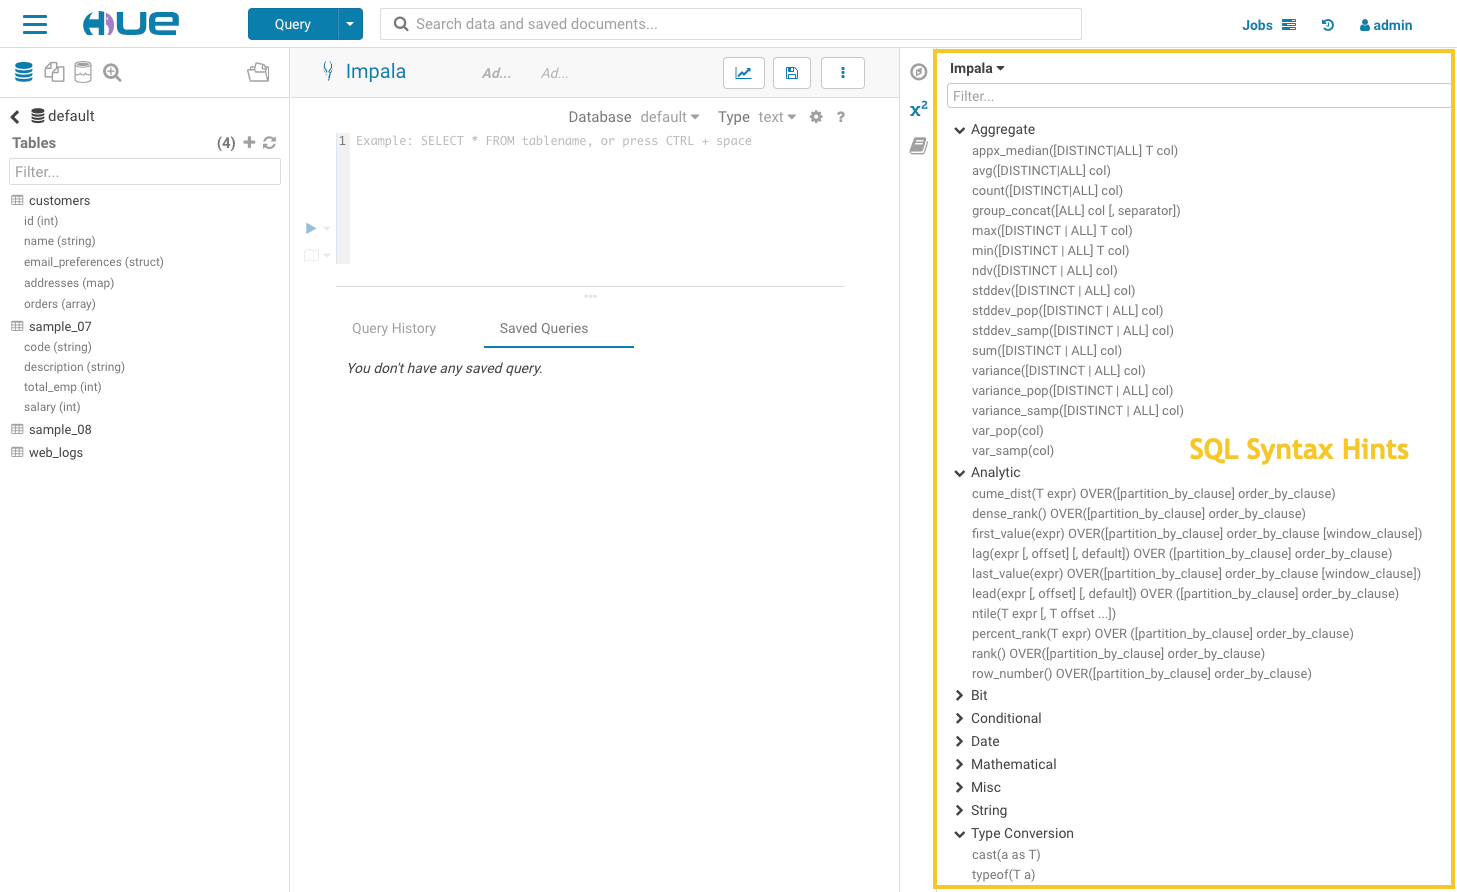Viewport: 1457px width, 892px height.
Task: Open the three-dot more options menu
Action: point(842,73)
